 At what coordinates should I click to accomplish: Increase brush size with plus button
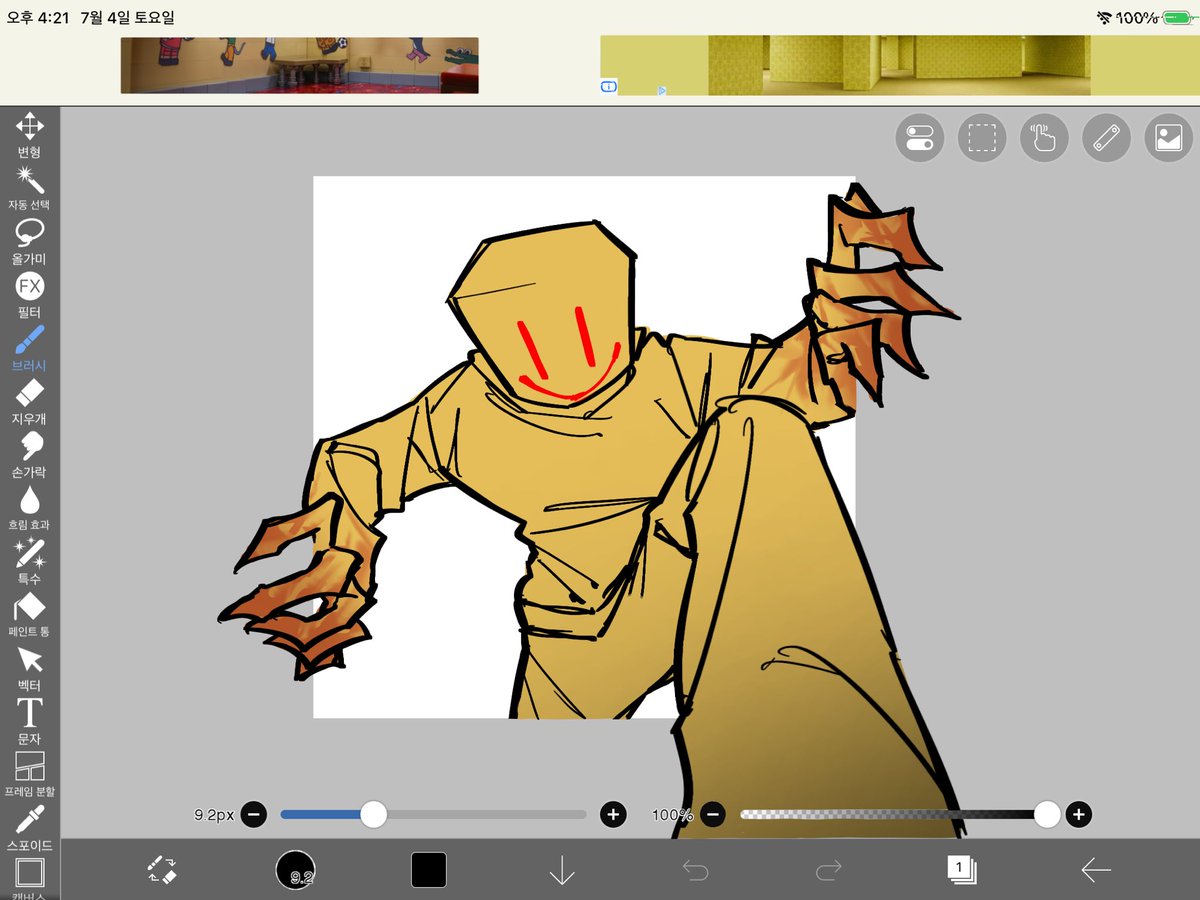click(613, 815)
